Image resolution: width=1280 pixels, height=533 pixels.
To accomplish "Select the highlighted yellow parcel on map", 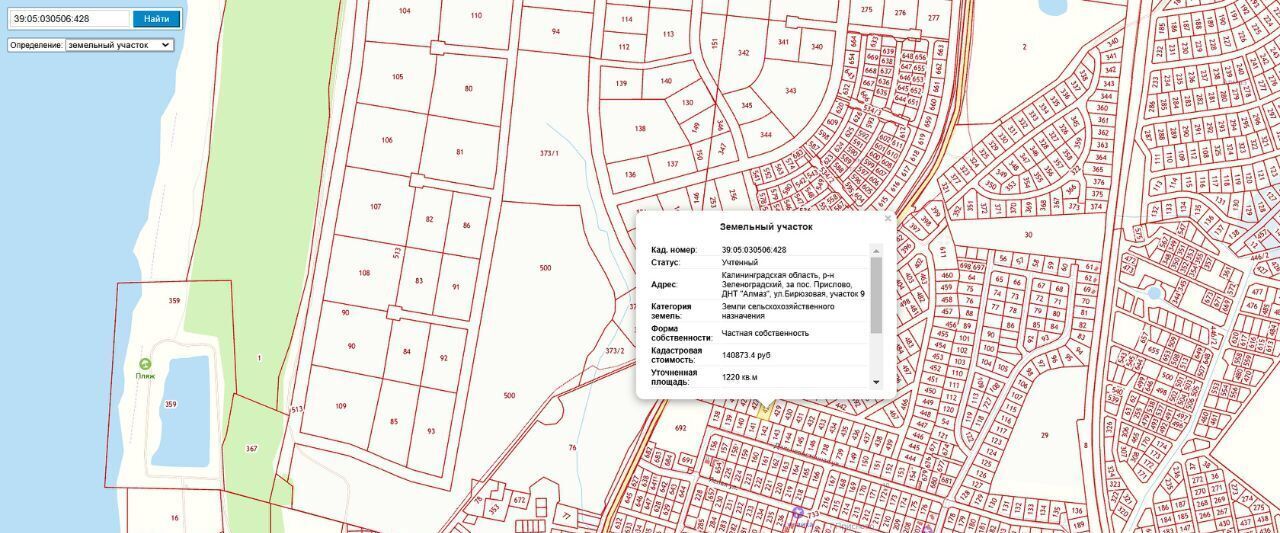I will [x=766, y=408].
